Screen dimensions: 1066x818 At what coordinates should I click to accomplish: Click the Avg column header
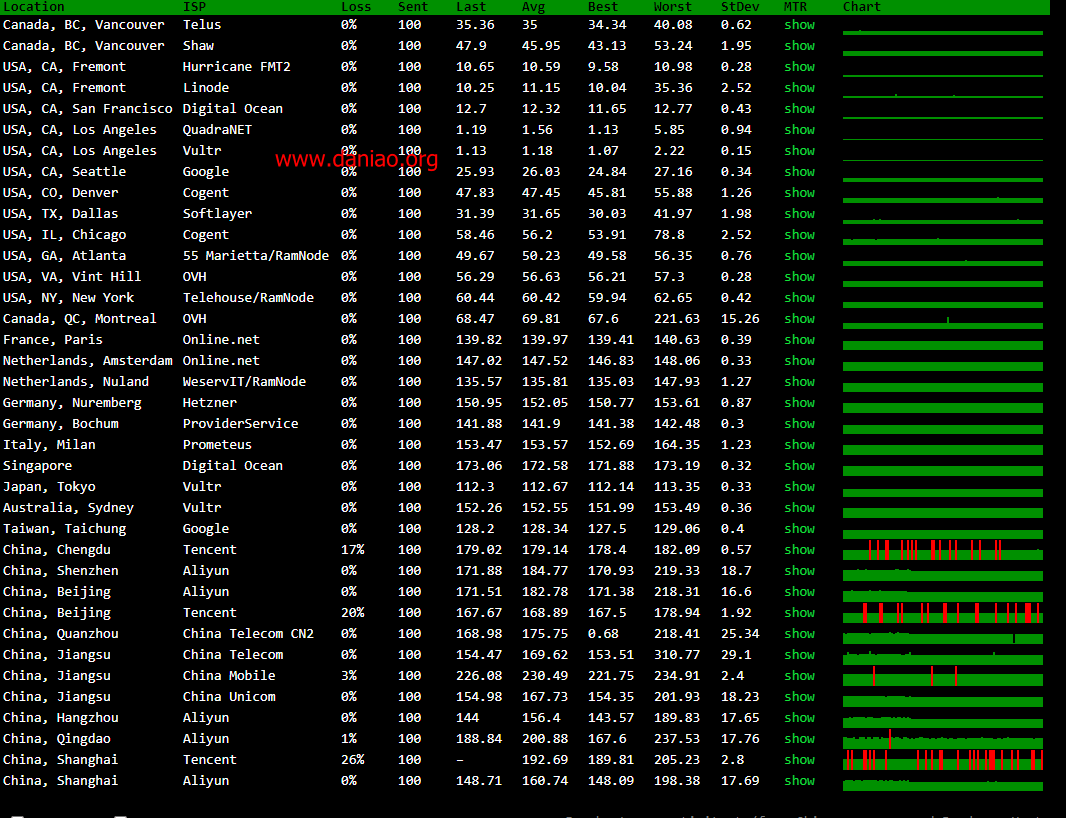tap(533, 7)
